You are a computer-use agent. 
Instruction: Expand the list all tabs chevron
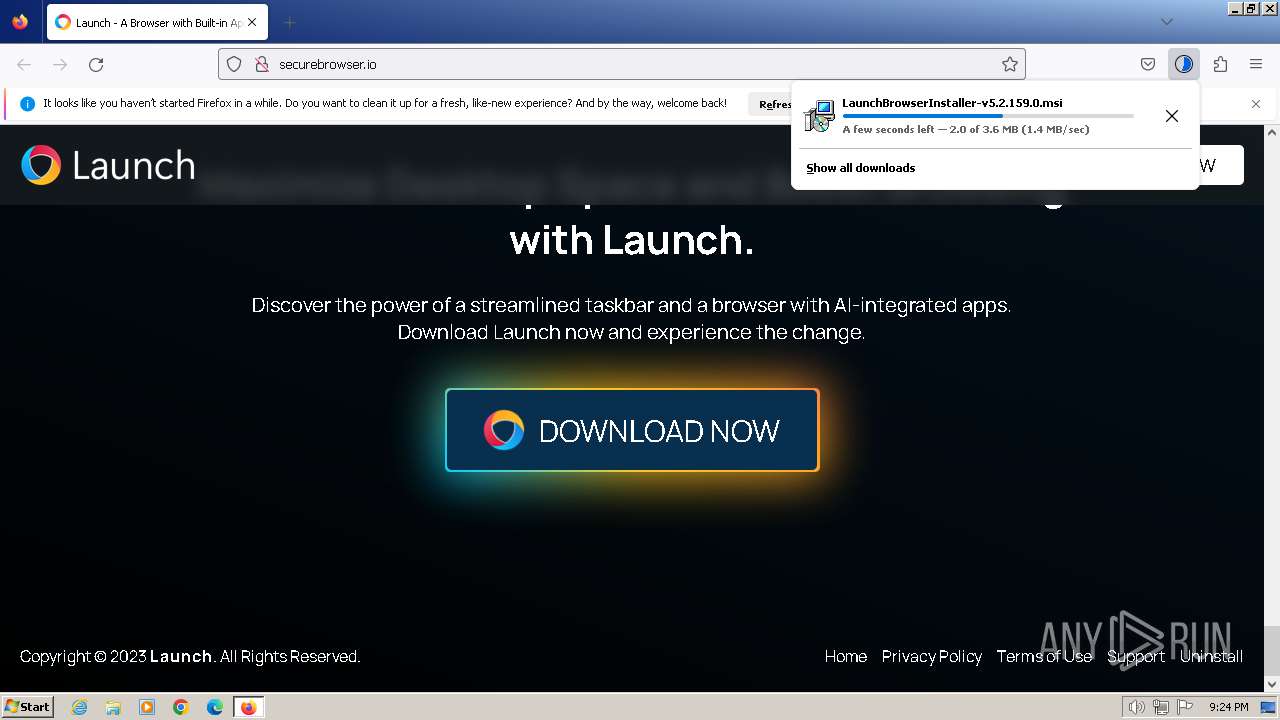coord(1166,22)
